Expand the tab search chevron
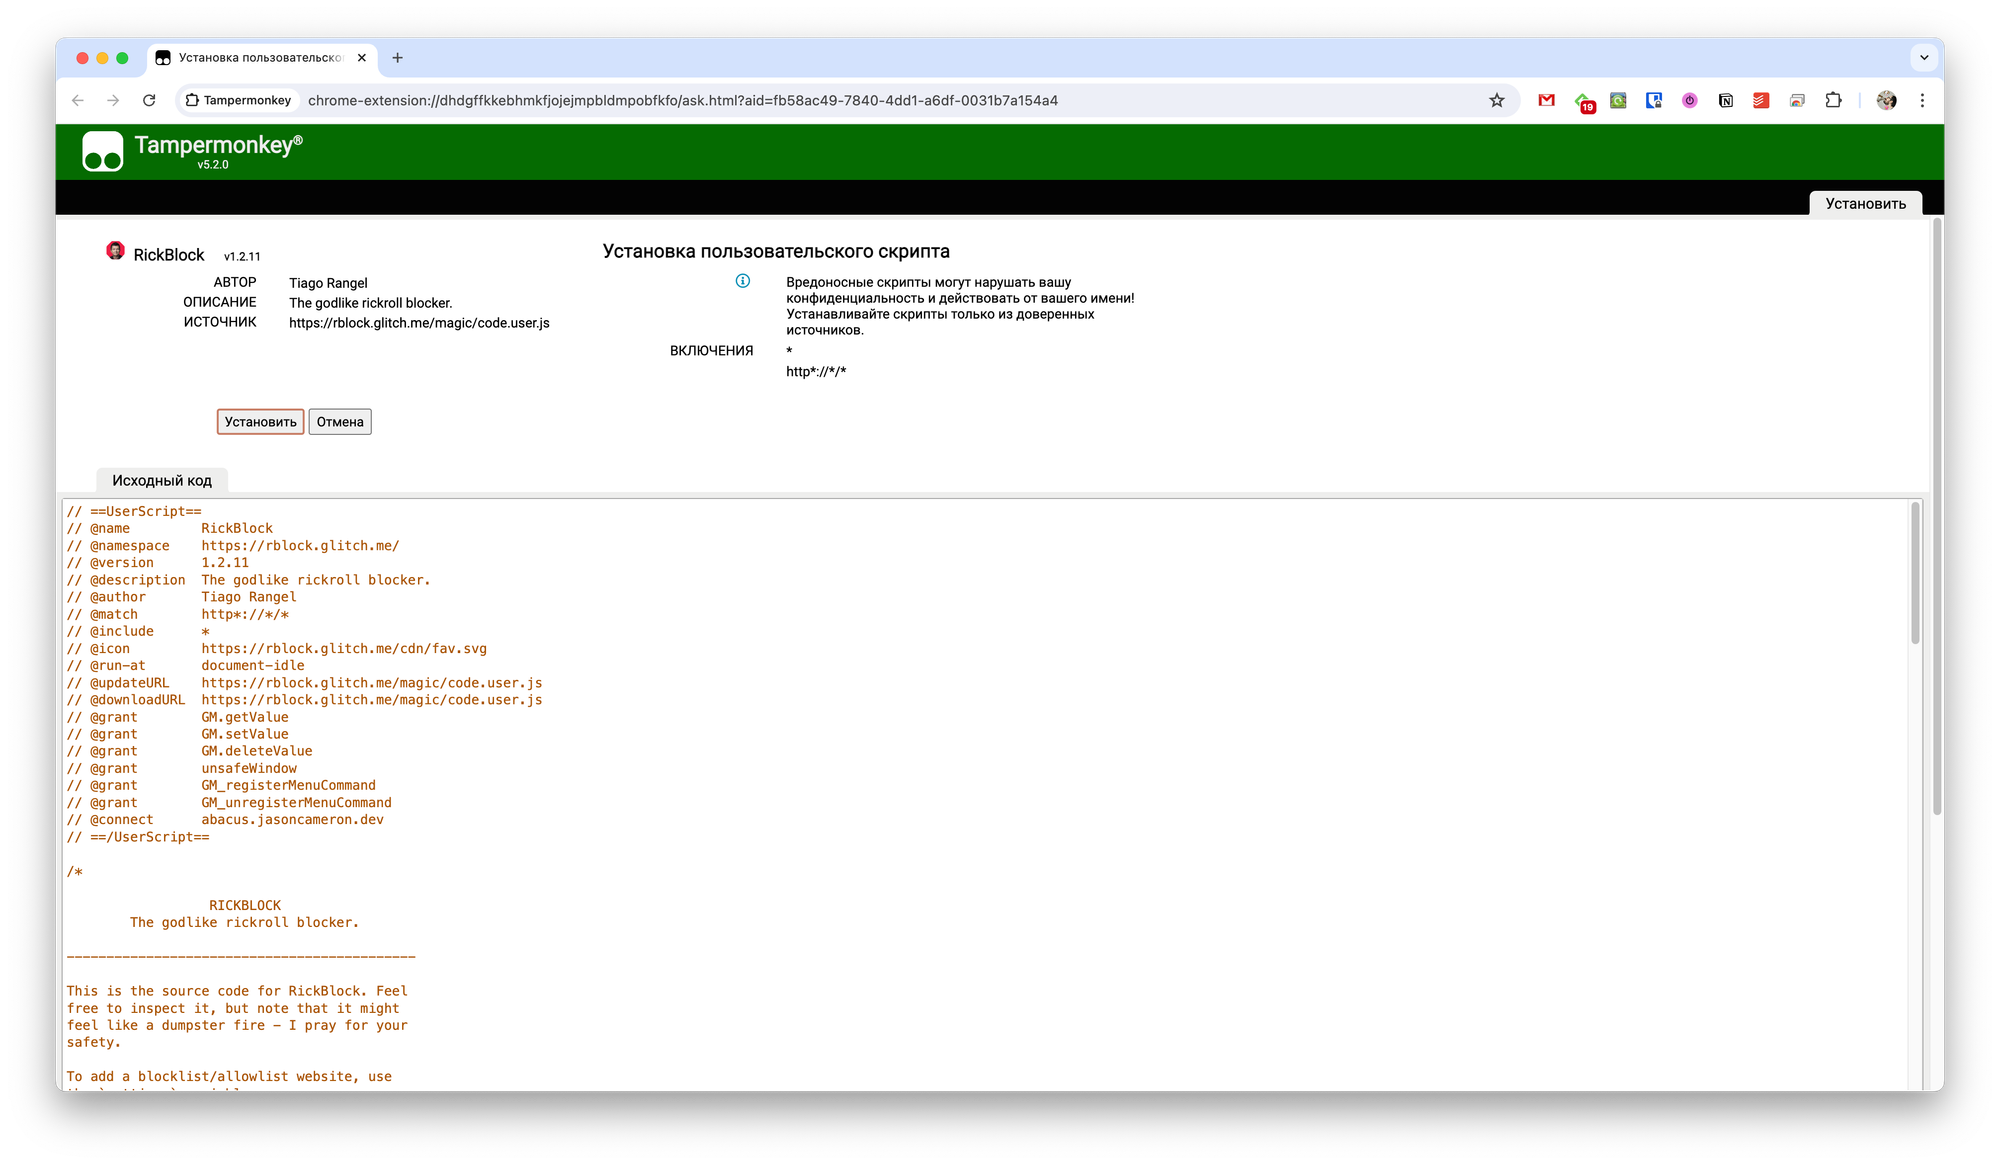Image resolution: width=2000 pixels, height=1165 pixels. pyautogui.click(x=1924, y=58)
